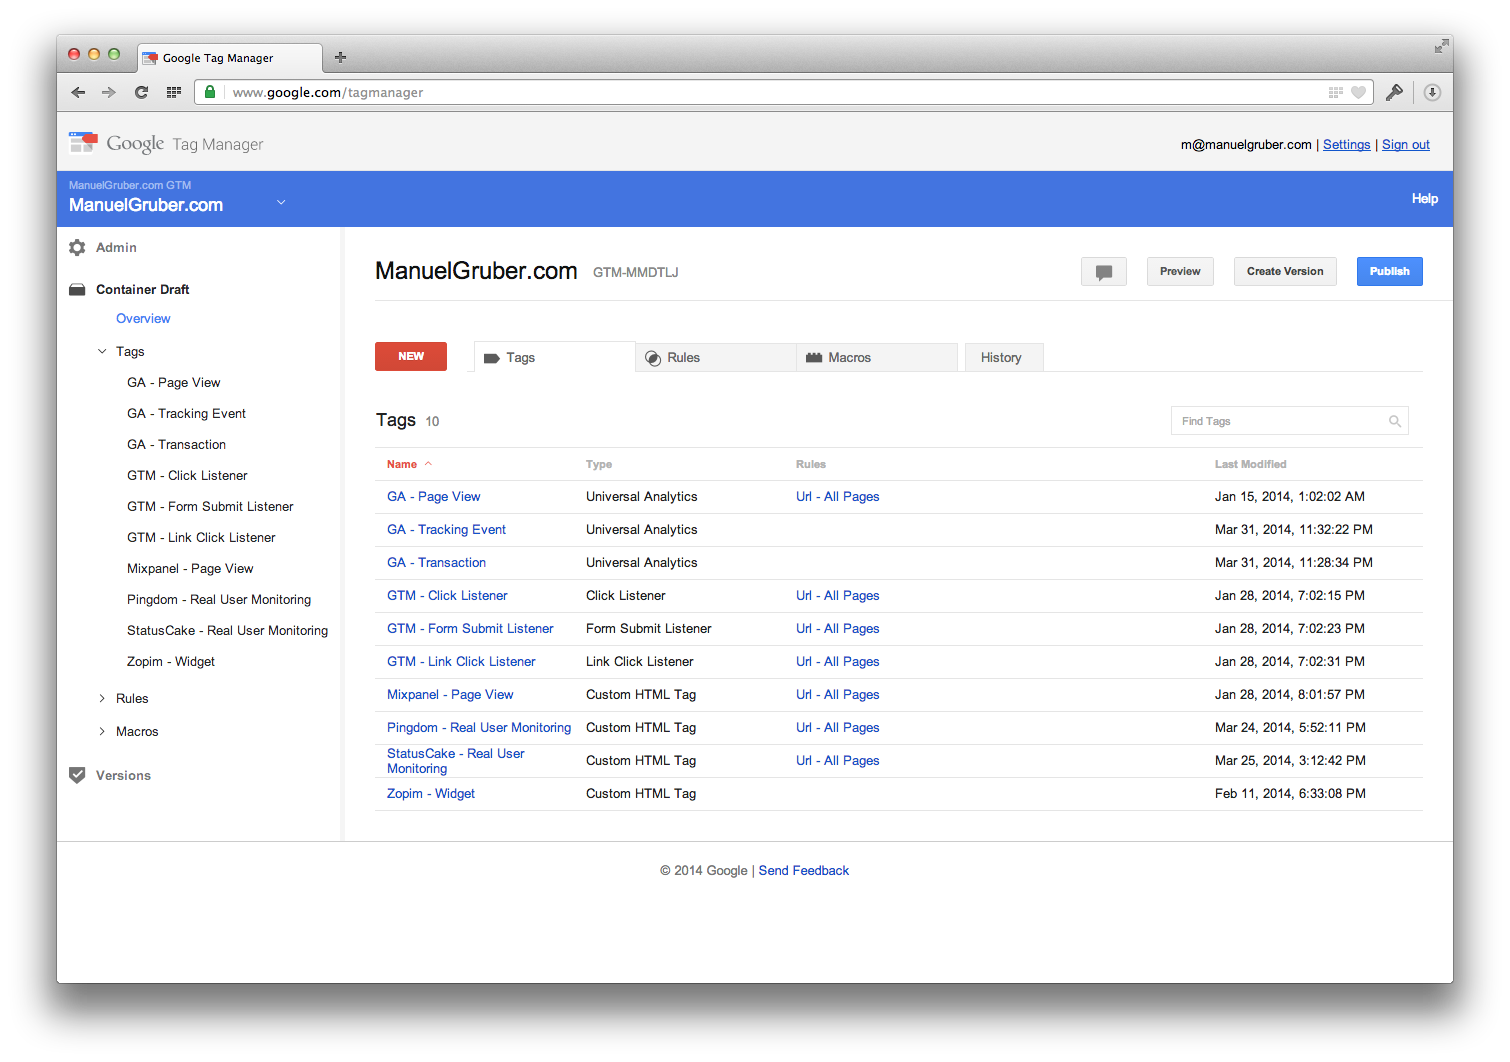
Task: Open Versions section in sidebar
Action: [x=123, y=776]
